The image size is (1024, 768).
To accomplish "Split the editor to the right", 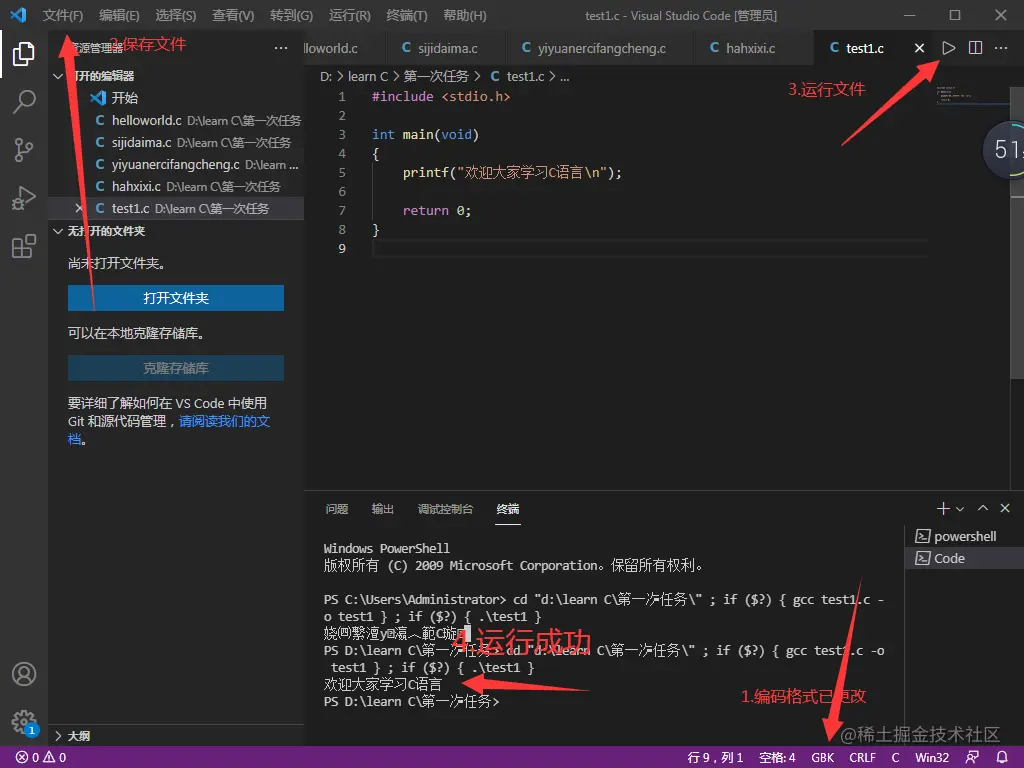I will tap(975, 48).
